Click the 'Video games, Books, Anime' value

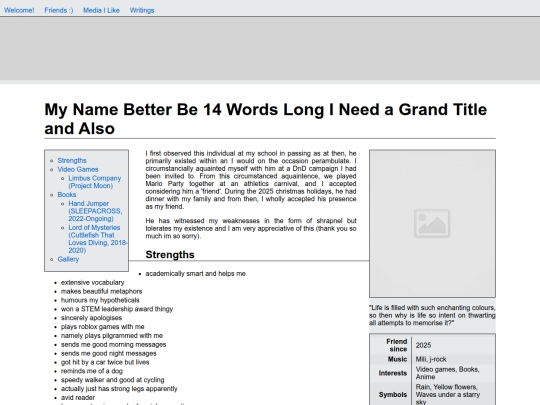[x=447, y=373]
